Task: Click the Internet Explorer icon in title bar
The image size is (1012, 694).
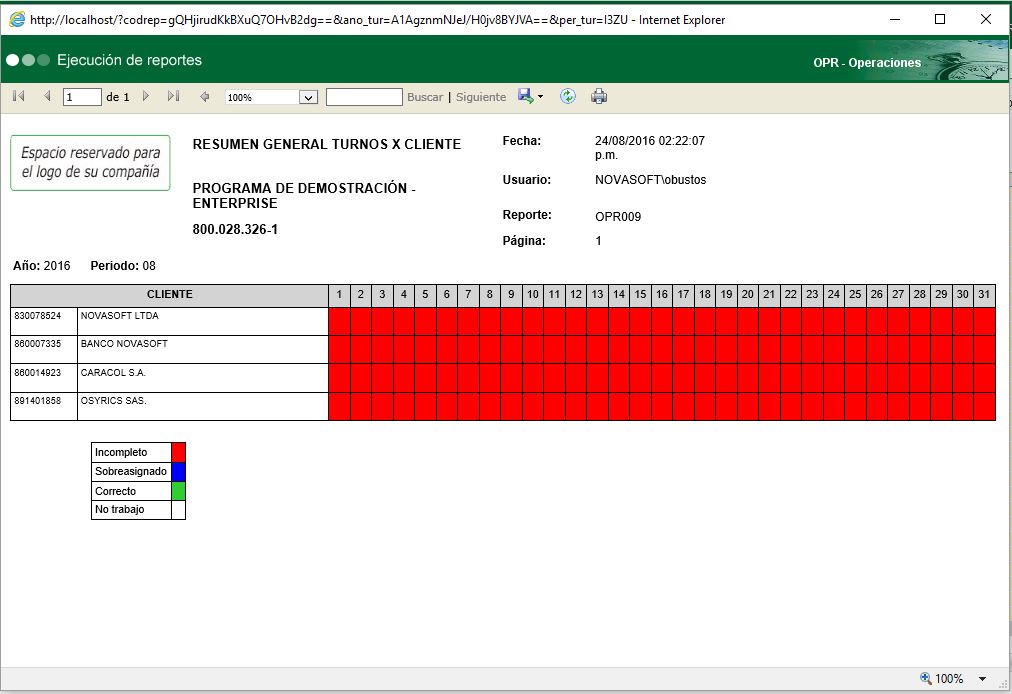Action: click(x=16, y=19)
